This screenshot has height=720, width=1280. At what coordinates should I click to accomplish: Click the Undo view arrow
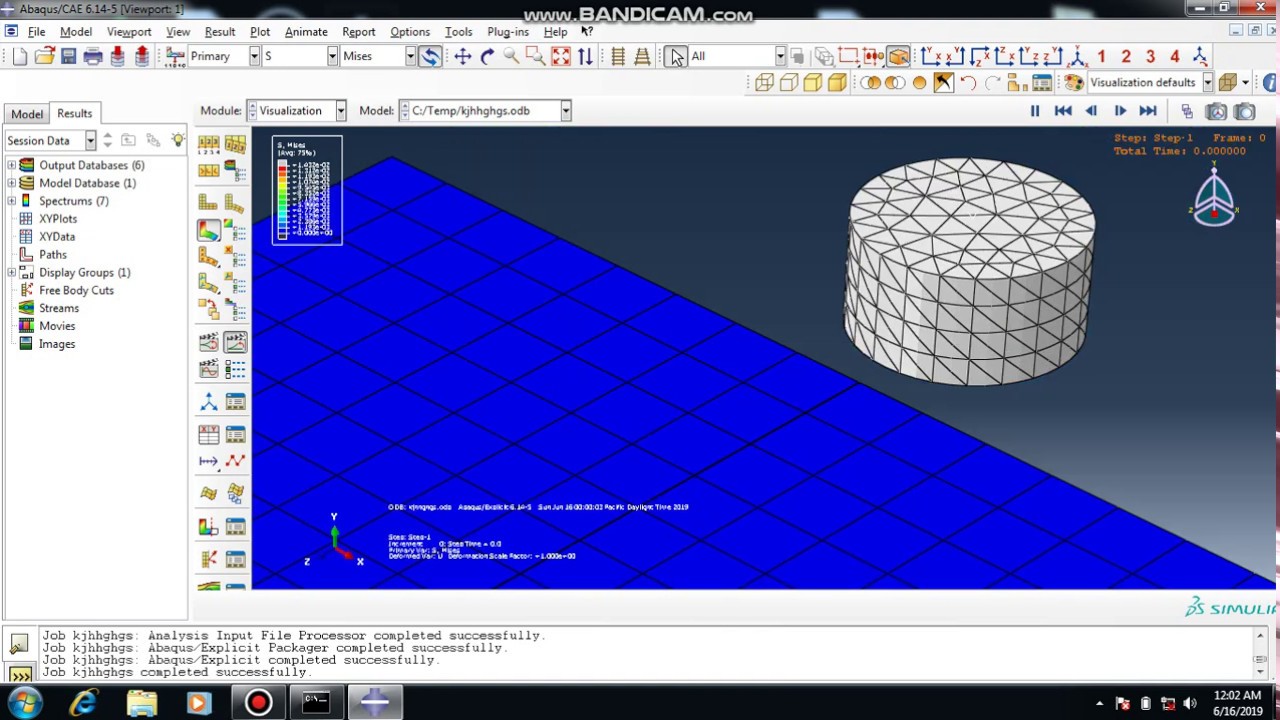click(x=968, y=83)
